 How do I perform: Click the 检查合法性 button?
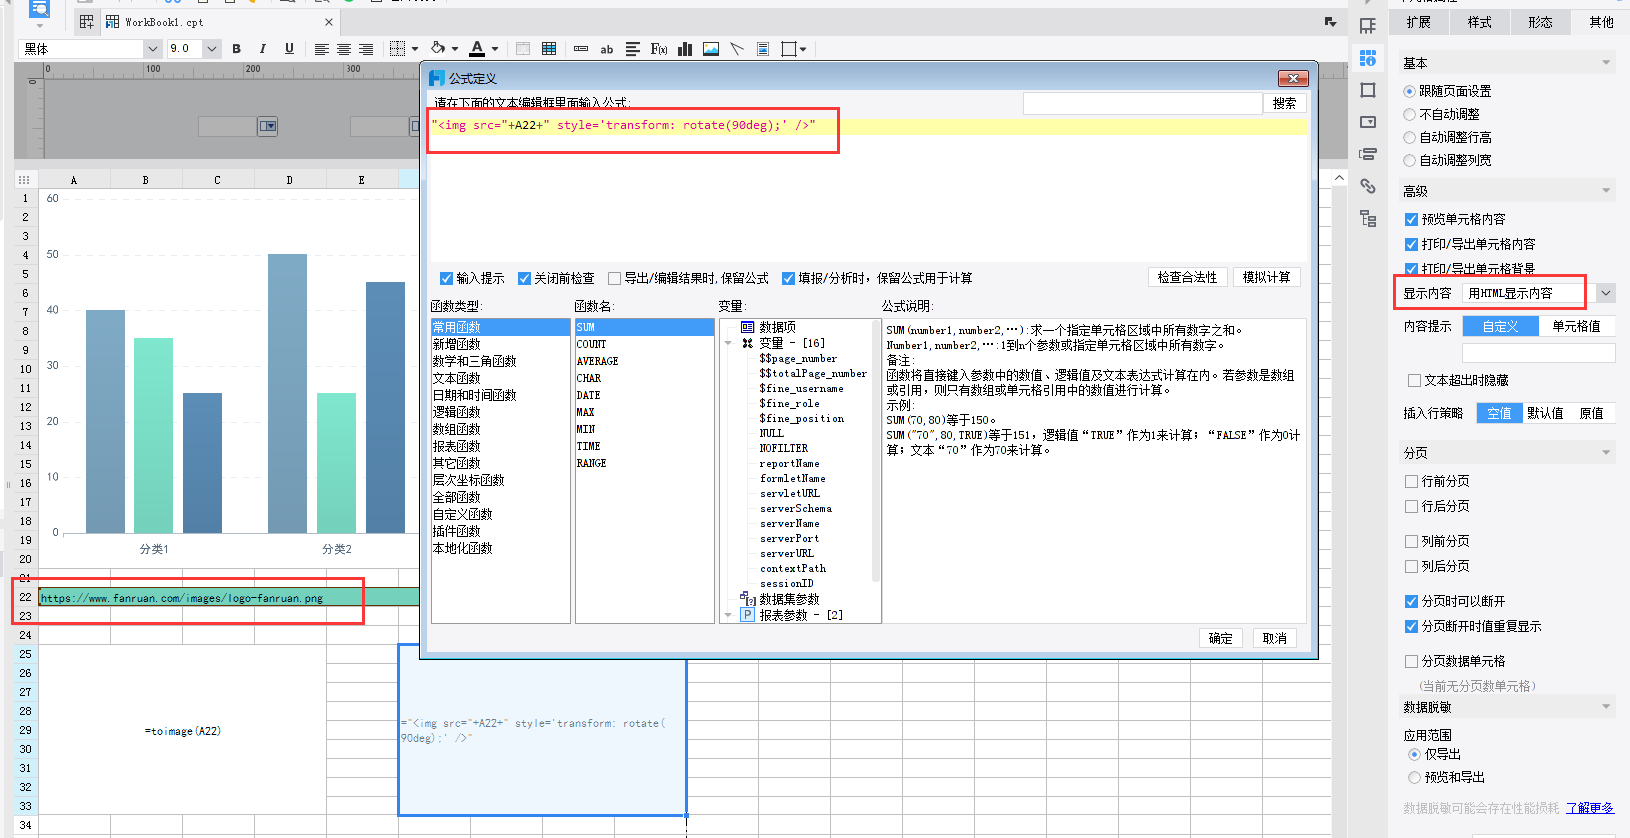[x=1187, y=277]
